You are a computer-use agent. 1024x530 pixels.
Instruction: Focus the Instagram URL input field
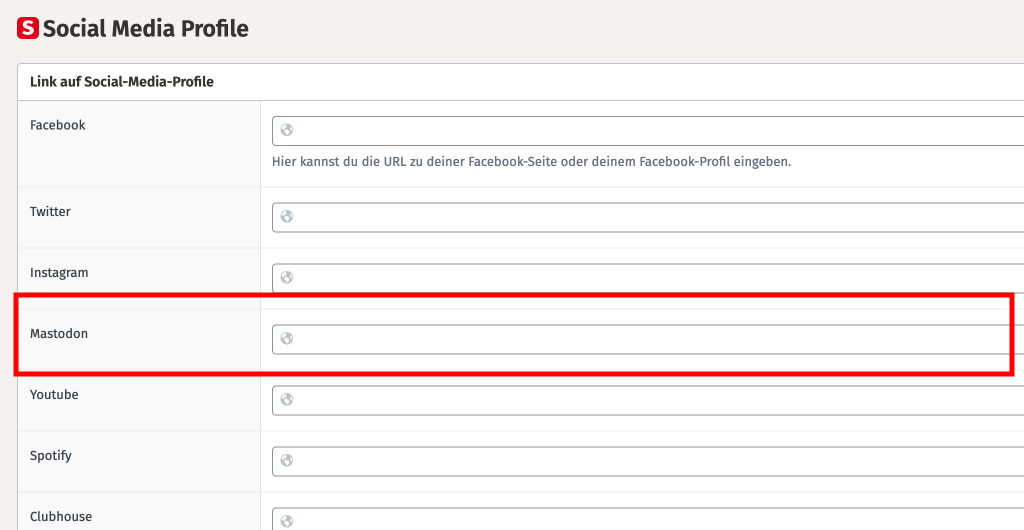coord(650,278)
